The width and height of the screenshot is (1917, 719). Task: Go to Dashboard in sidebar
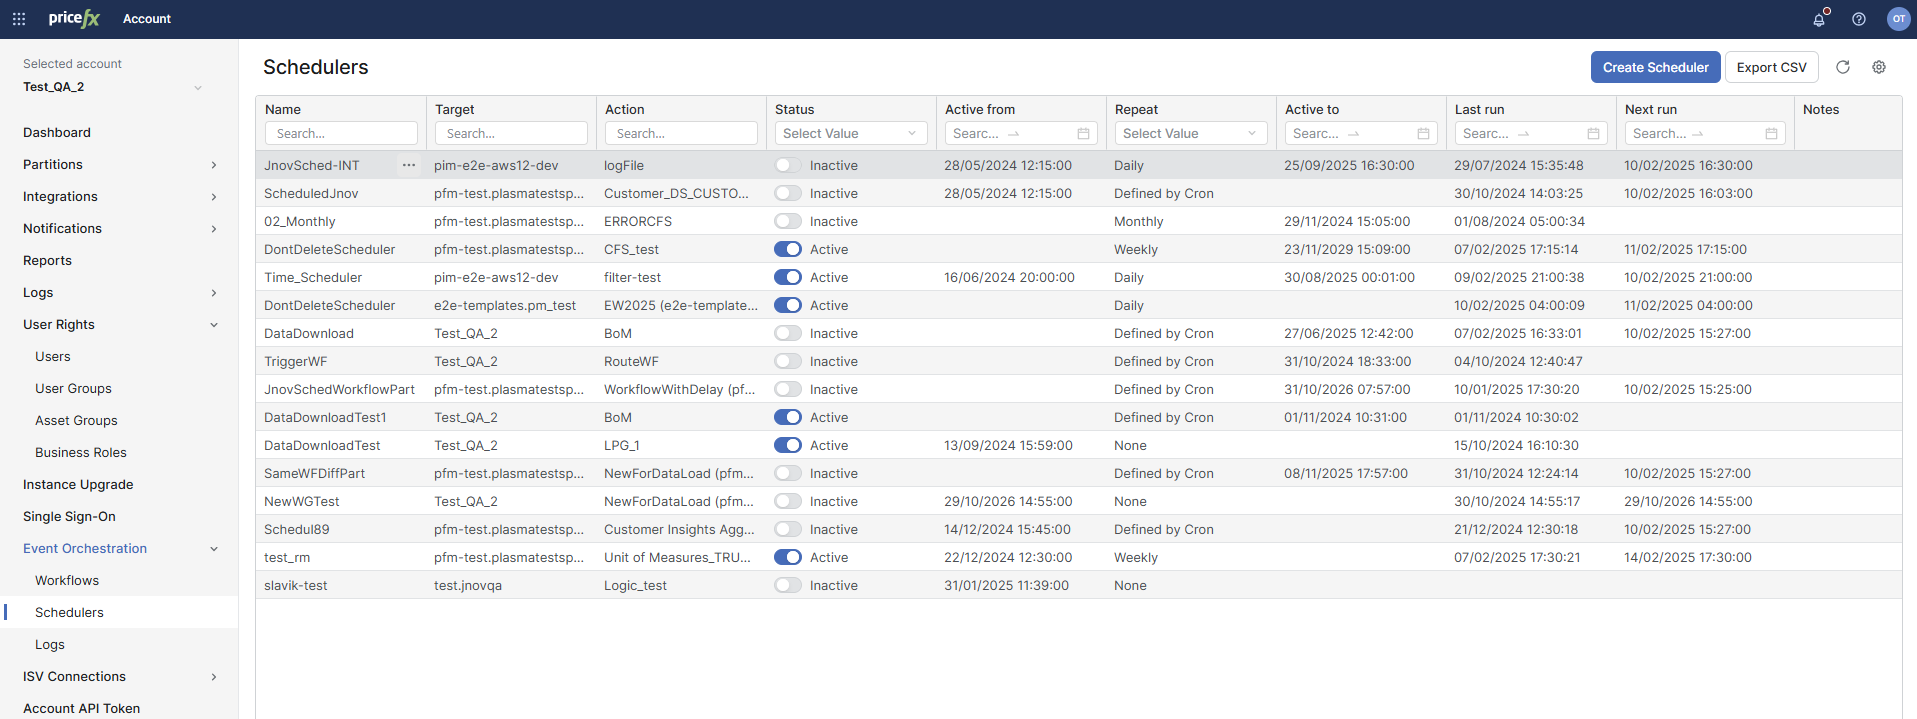[x=57, y=132]
